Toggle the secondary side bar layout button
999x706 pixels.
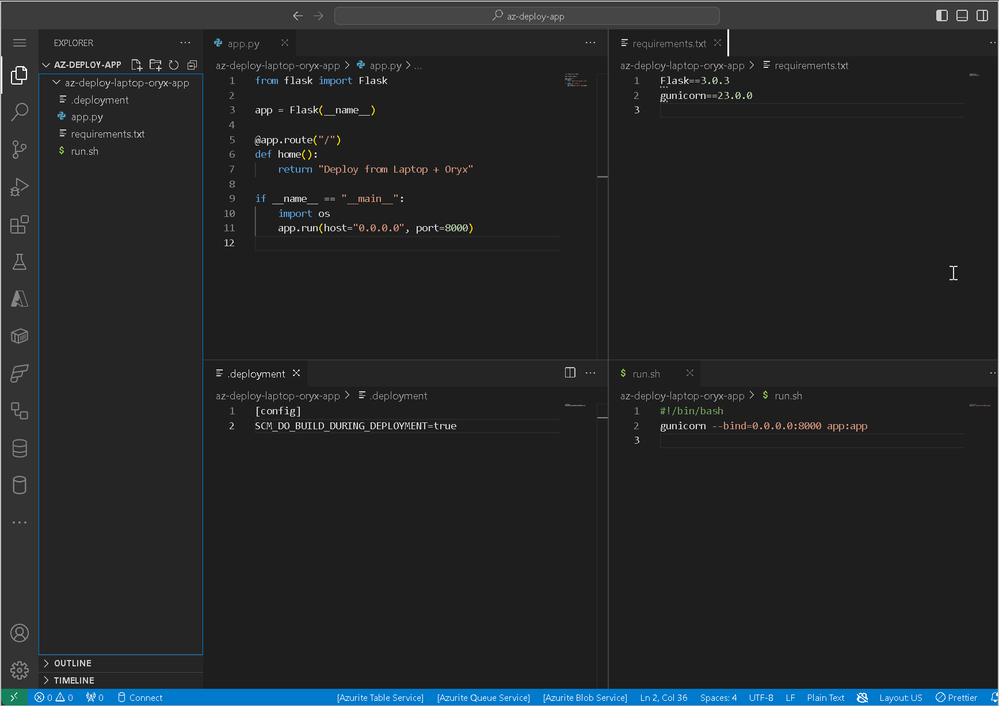click(981, 16)
